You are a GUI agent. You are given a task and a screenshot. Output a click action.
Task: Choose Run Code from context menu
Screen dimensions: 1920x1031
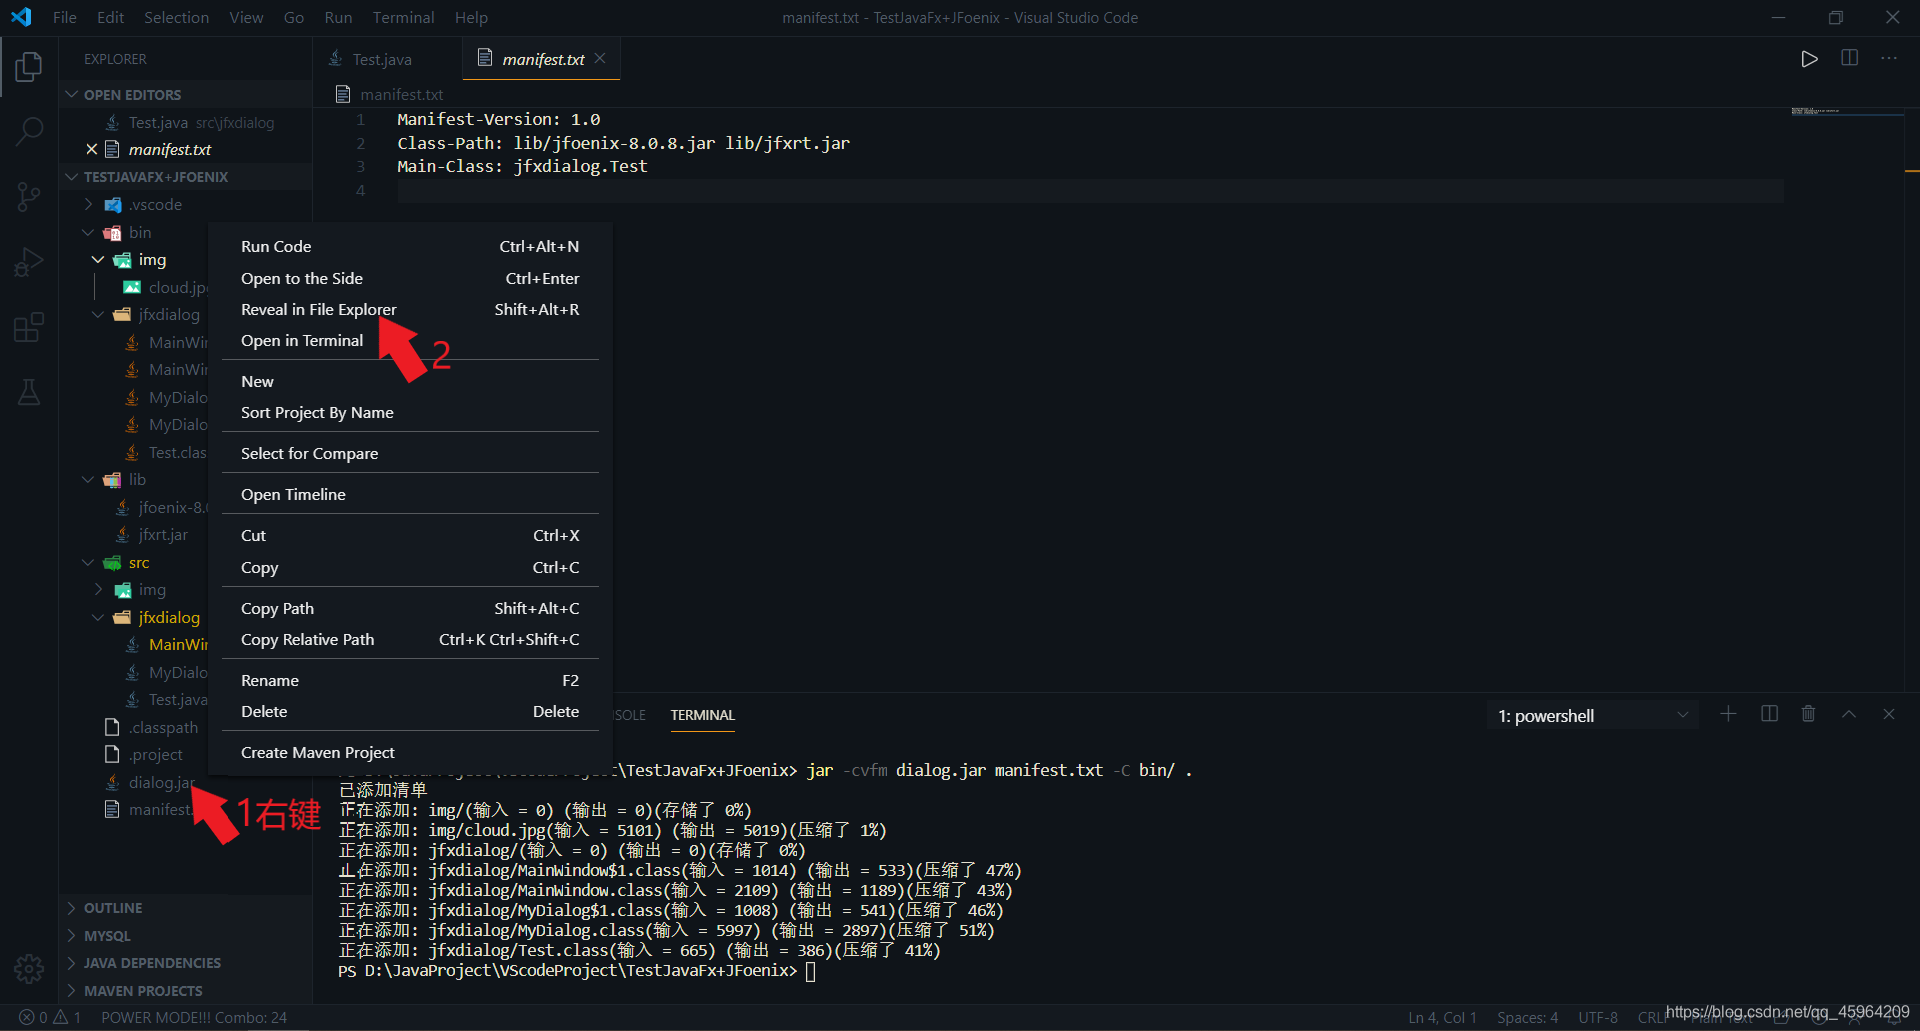pos(410,246)
